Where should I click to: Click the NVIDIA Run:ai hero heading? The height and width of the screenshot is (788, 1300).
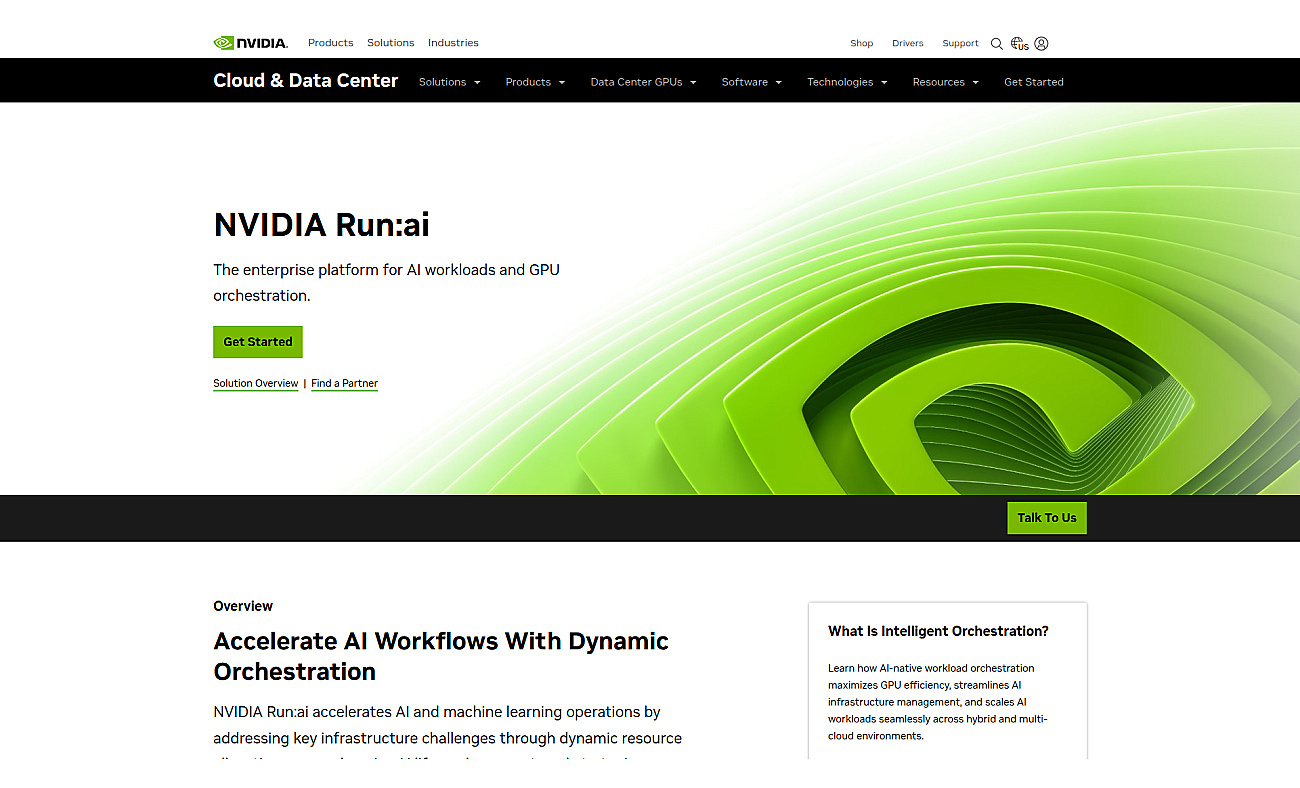point(321,224)
